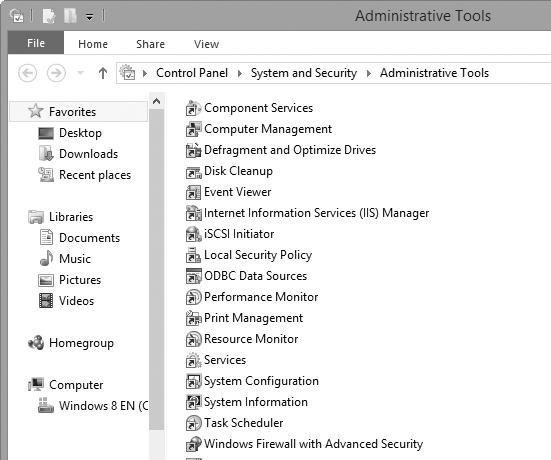
Task: Open Documents library
Action: [79, 238]
